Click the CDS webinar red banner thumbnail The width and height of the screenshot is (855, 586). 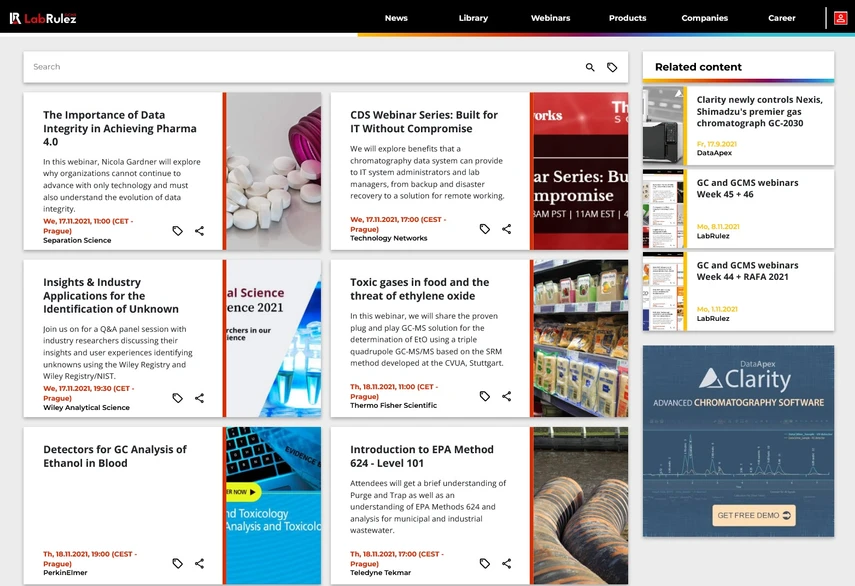581,171
